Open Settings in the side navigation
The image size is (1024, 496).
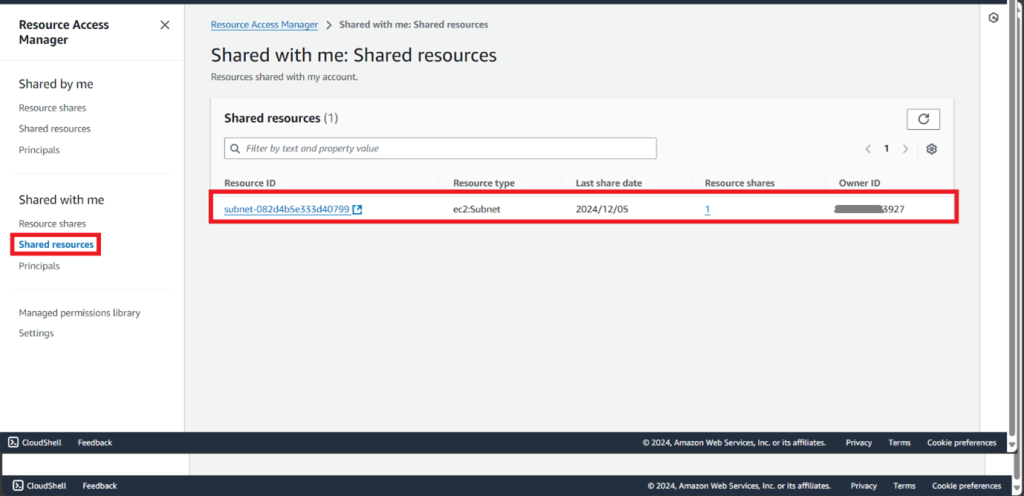[x=37, y=333]
